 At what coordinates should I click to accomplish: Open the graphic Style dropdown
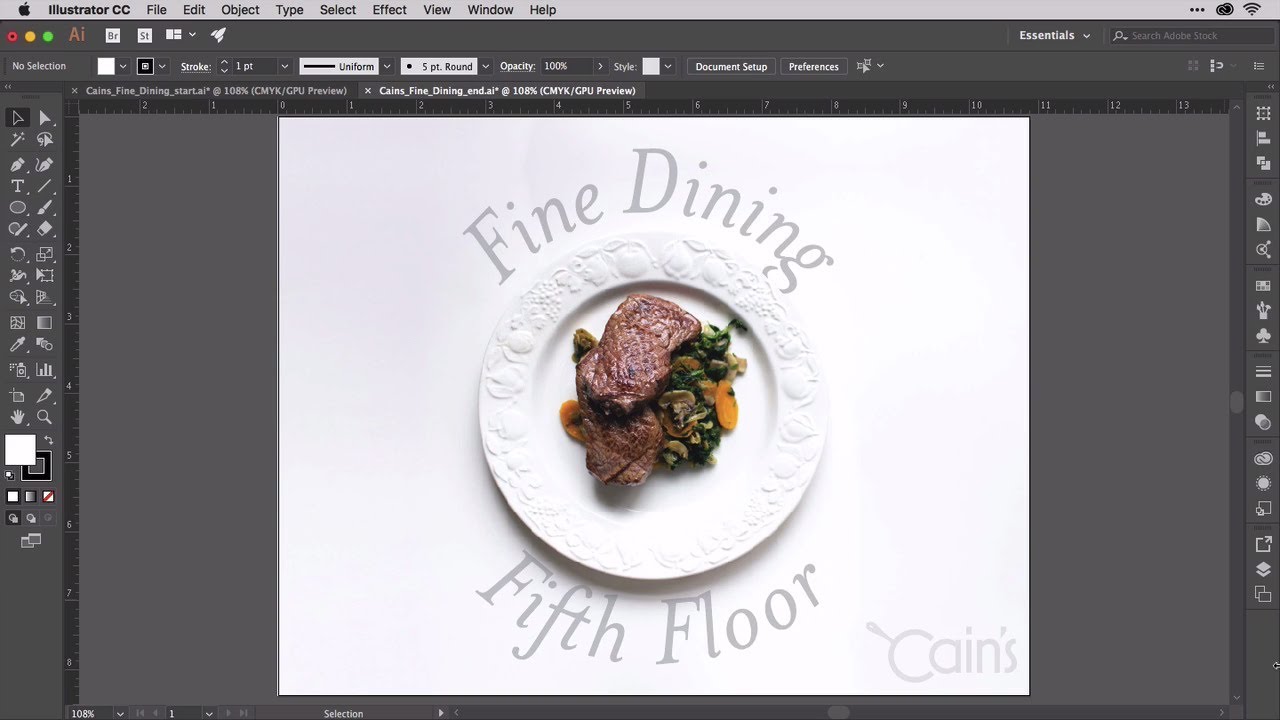click(x=668, y=66)
